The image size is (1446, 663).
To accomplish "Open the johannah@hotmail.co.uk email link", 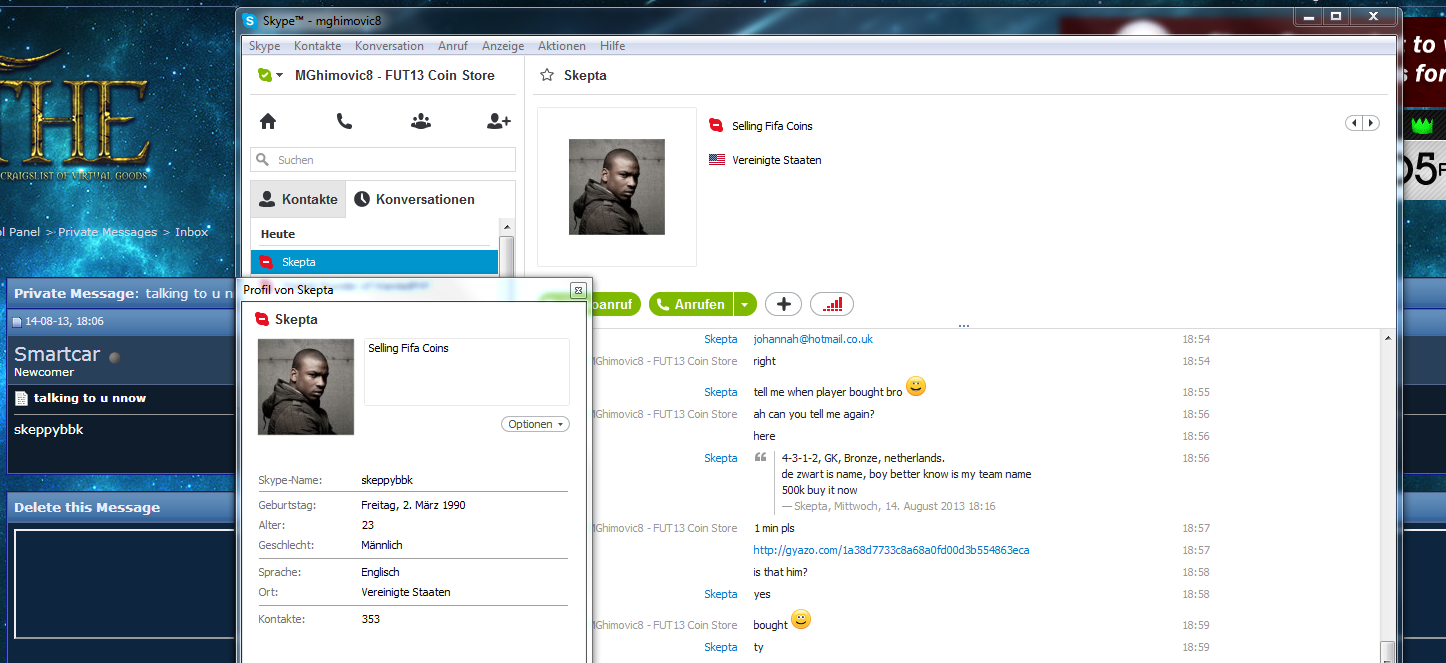I will click(813, 339).
